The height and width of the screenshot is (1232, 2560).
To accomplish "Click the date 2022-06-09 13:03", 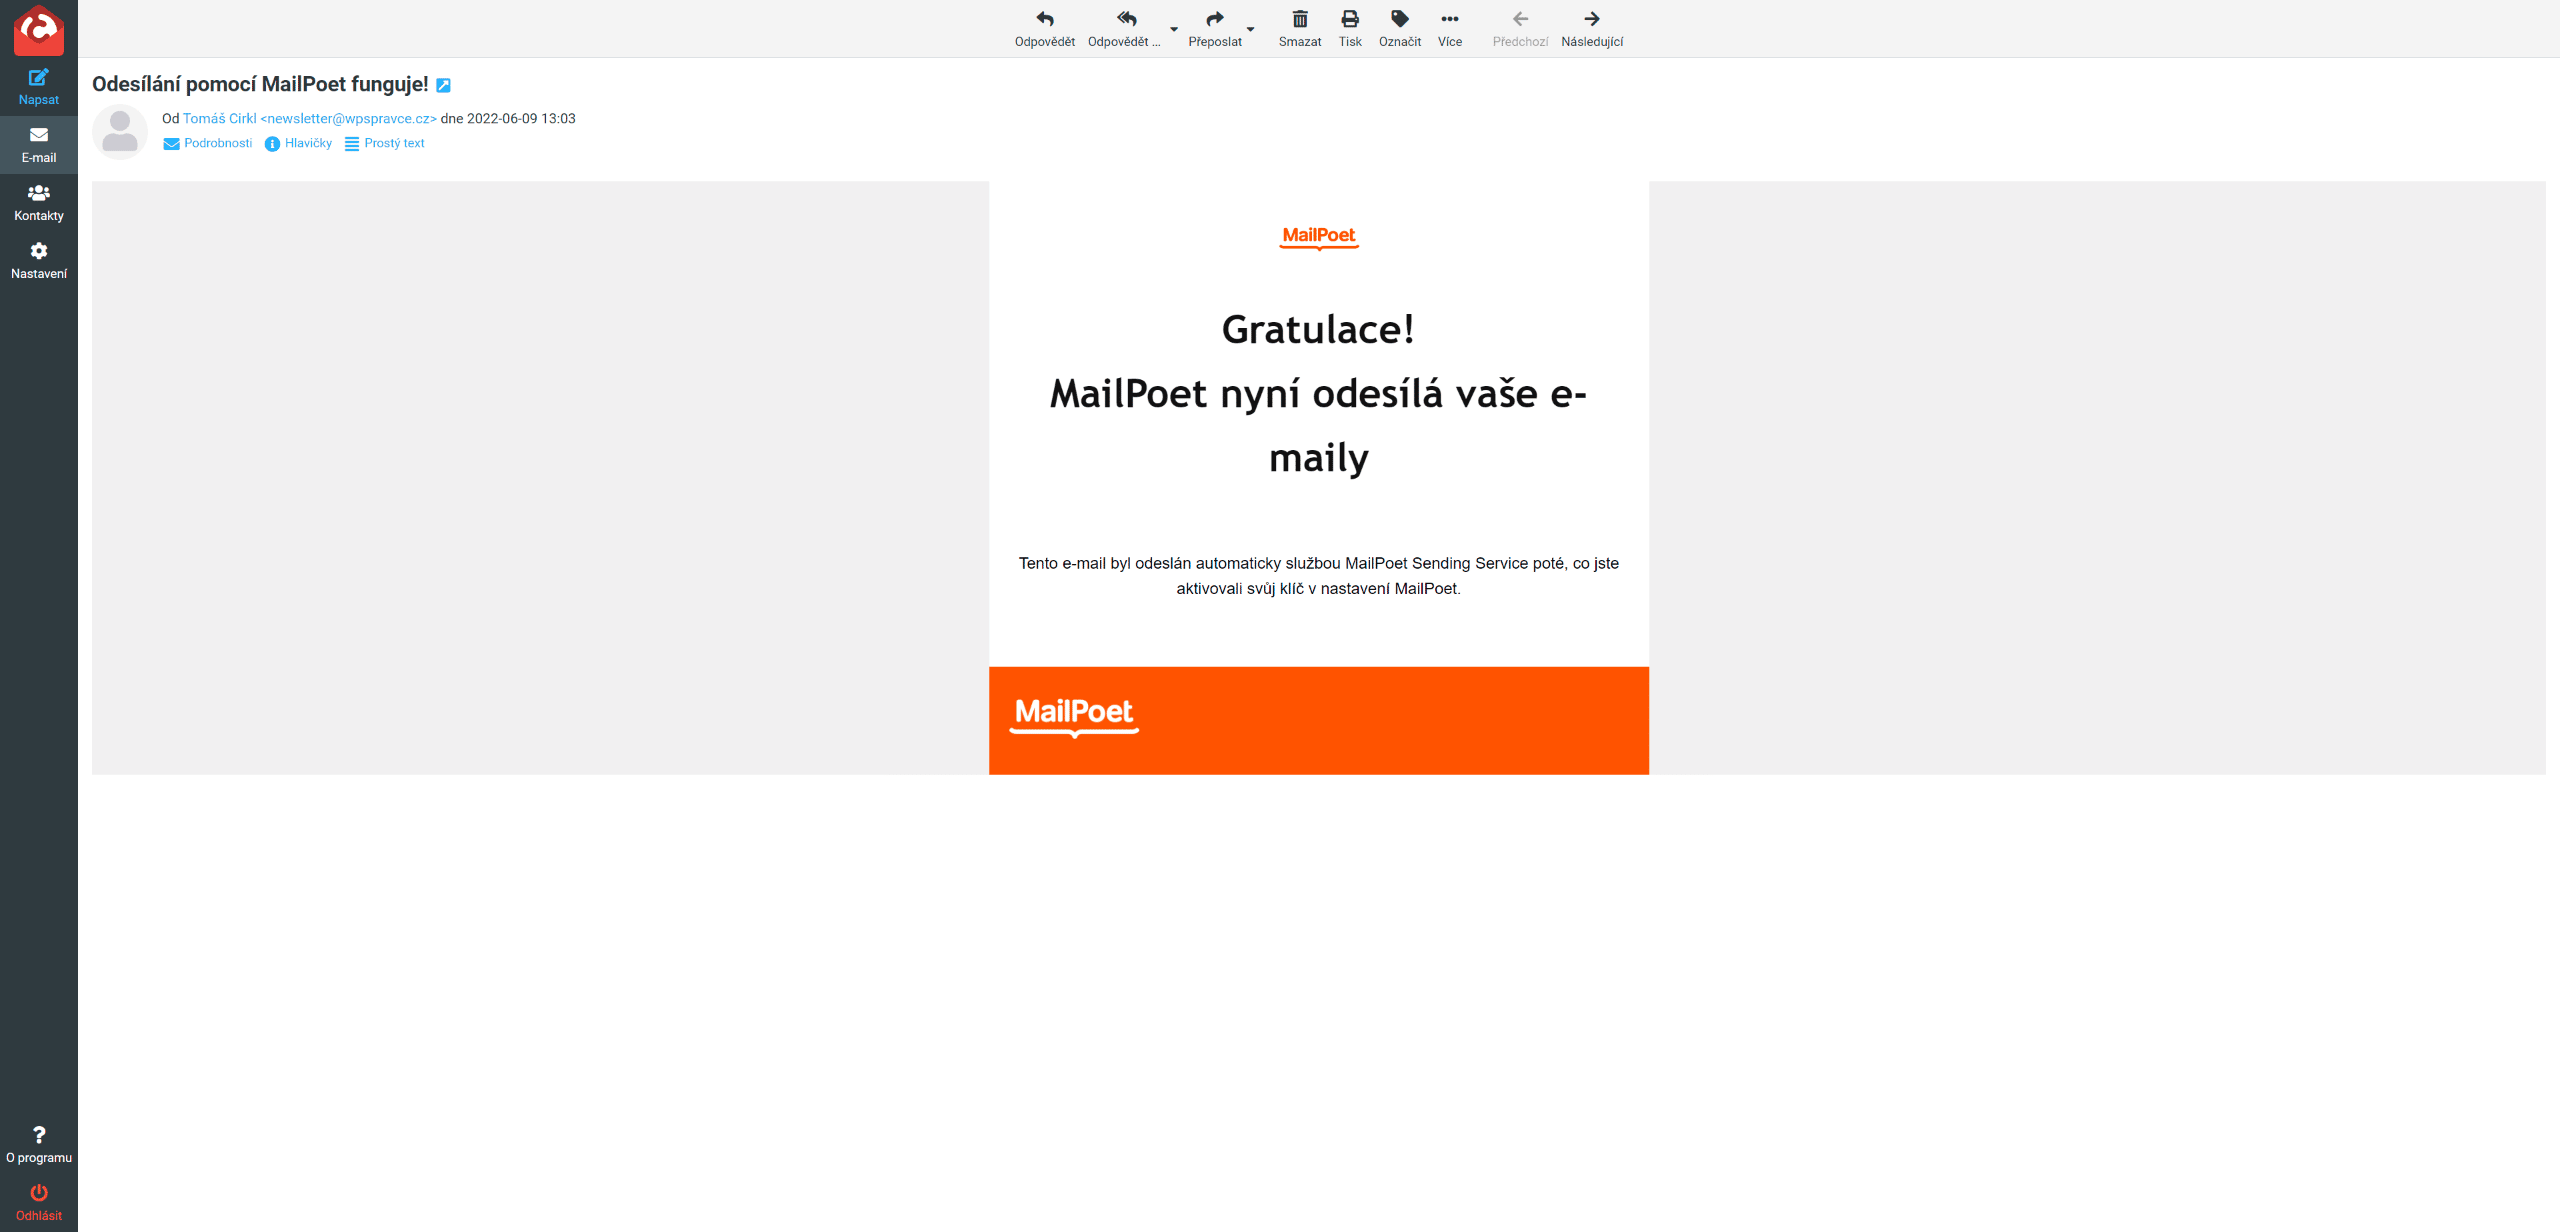I will (x=521, y=118).
